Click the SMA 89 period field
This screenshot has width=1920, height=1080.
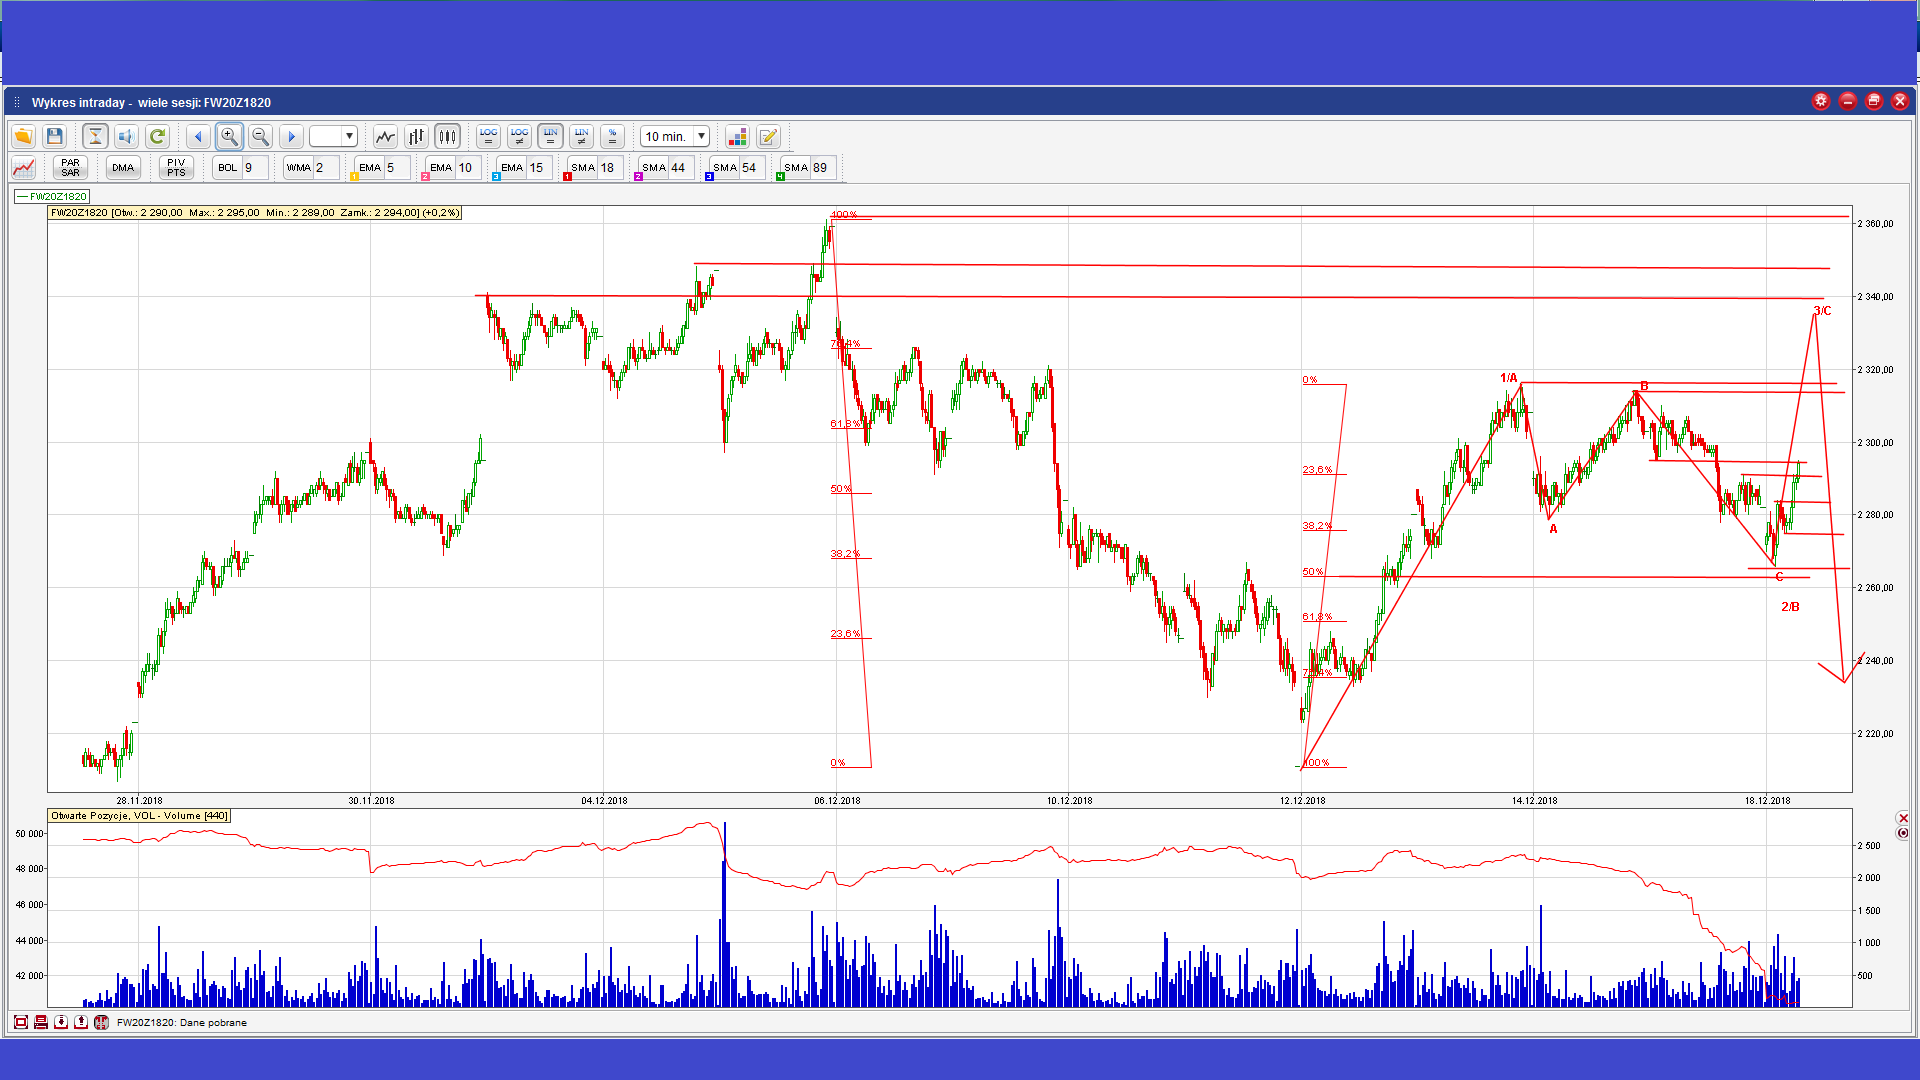pyautogui.click(x=821, y=168)
